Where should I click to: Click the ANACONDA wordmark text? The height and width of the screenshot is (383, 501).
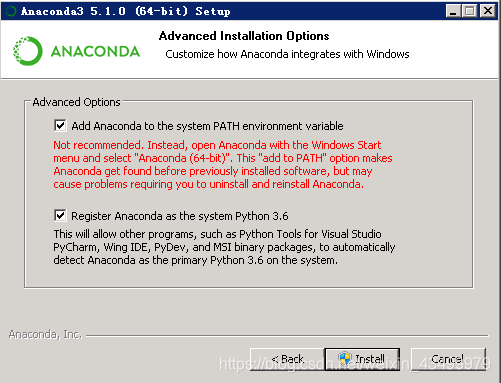pyautogui.click(x=95, y=51)
